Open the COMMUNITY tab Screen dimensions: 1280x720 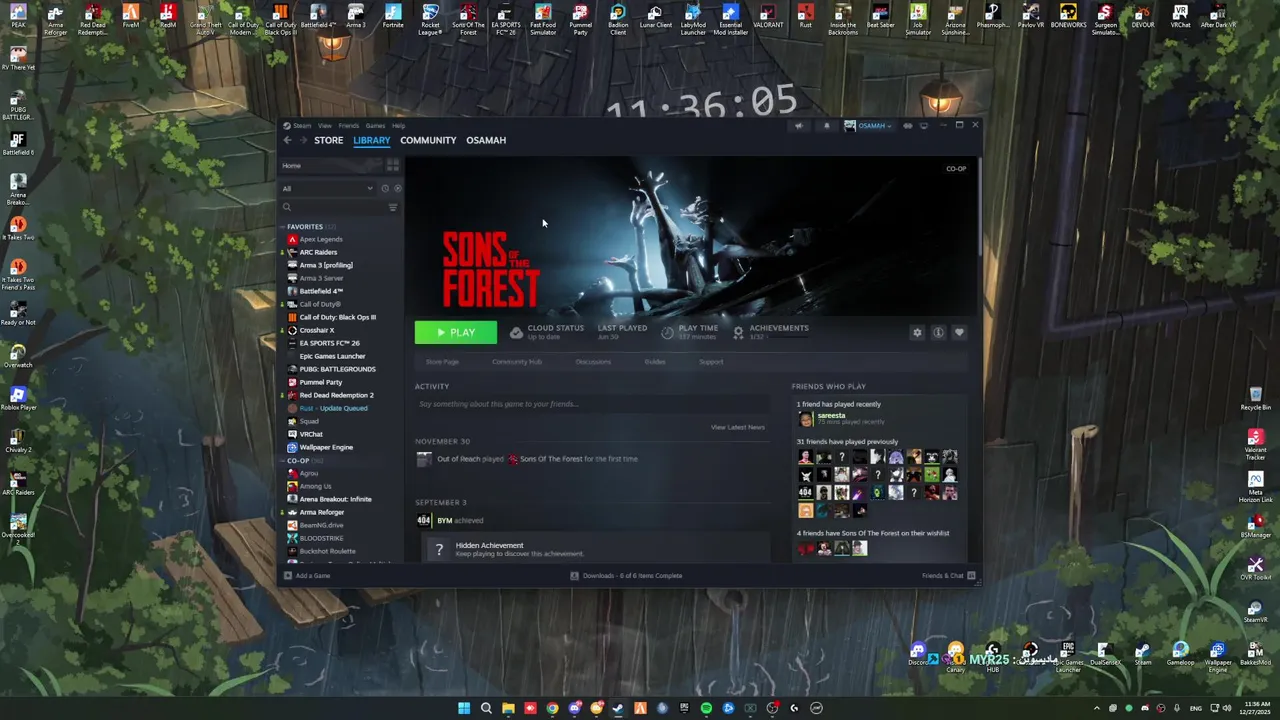[428, 140]
